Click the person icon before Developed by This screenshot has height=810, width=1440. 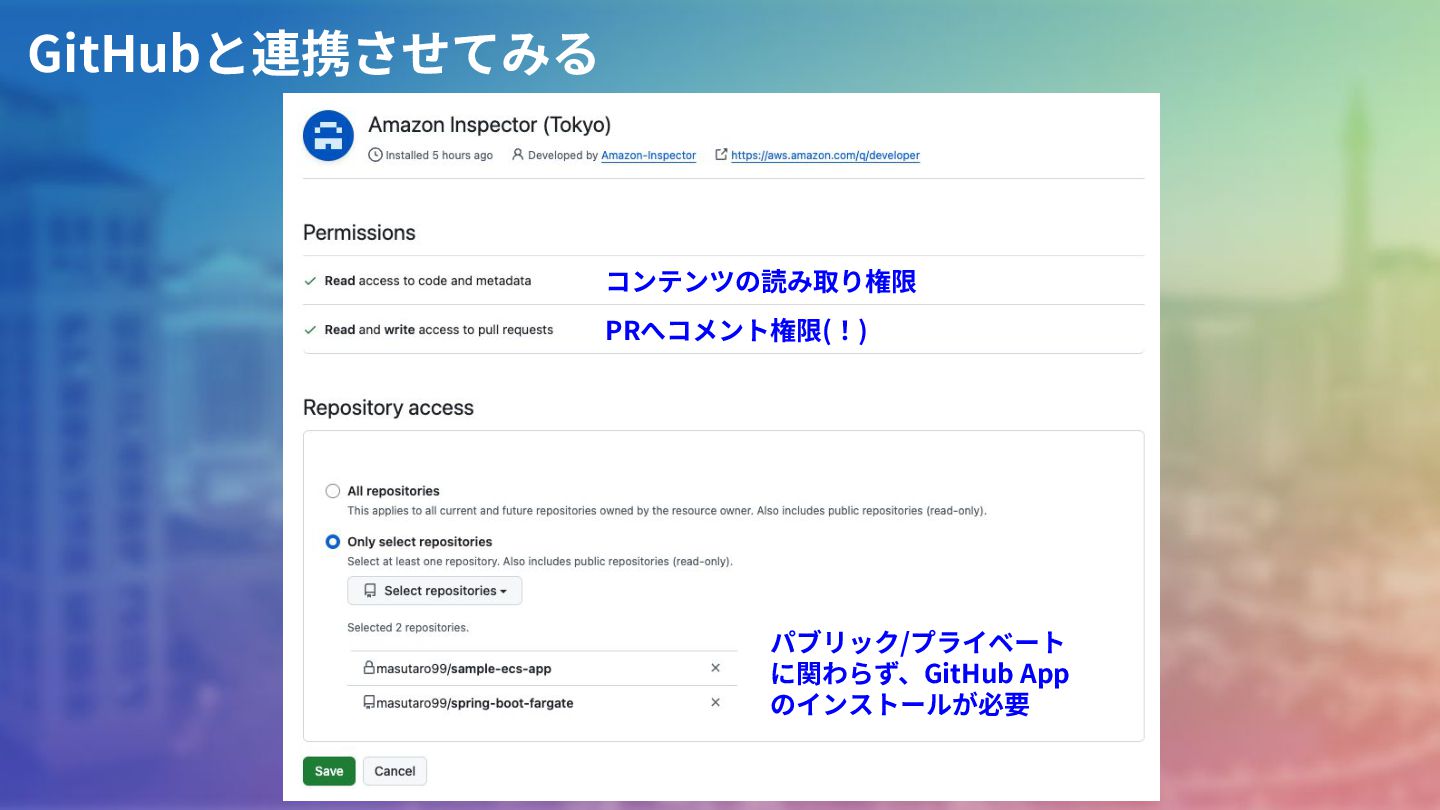tap(518, 155)
